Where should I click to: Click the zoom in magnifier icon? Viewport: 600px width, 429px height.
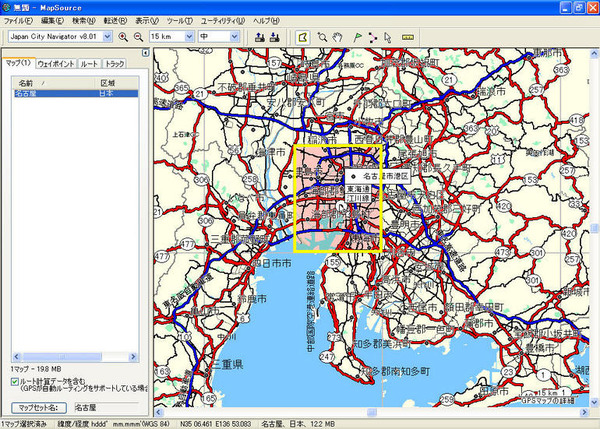pyautogui.click(x=124, y=37)
